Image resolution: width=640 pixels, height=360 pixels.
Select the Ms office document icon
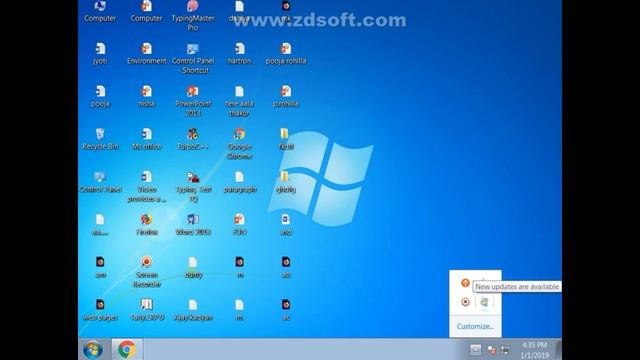click(147, 134)
